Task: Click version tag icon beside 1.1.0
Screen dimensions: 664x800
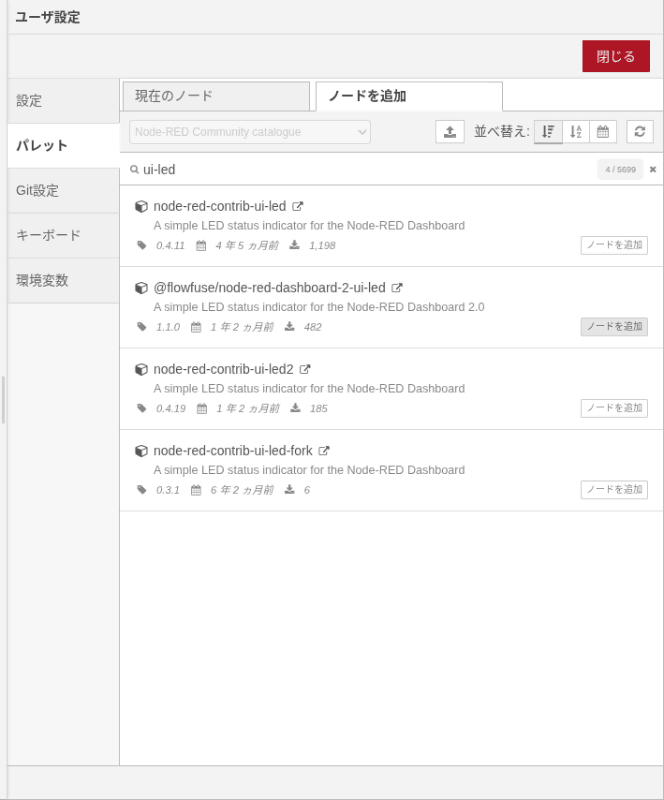Action: (x=142, y=327)
